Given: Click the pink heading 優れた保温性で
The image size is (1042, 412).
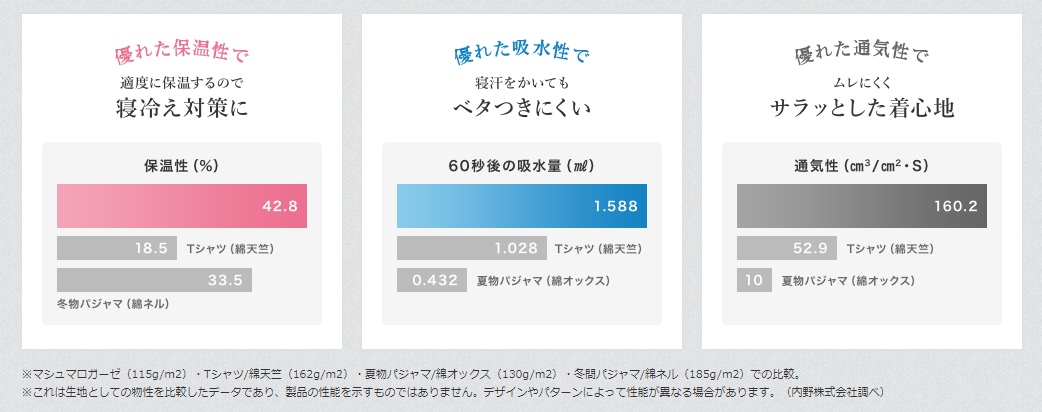Looking at the screenshot, I should click(181, 50).
